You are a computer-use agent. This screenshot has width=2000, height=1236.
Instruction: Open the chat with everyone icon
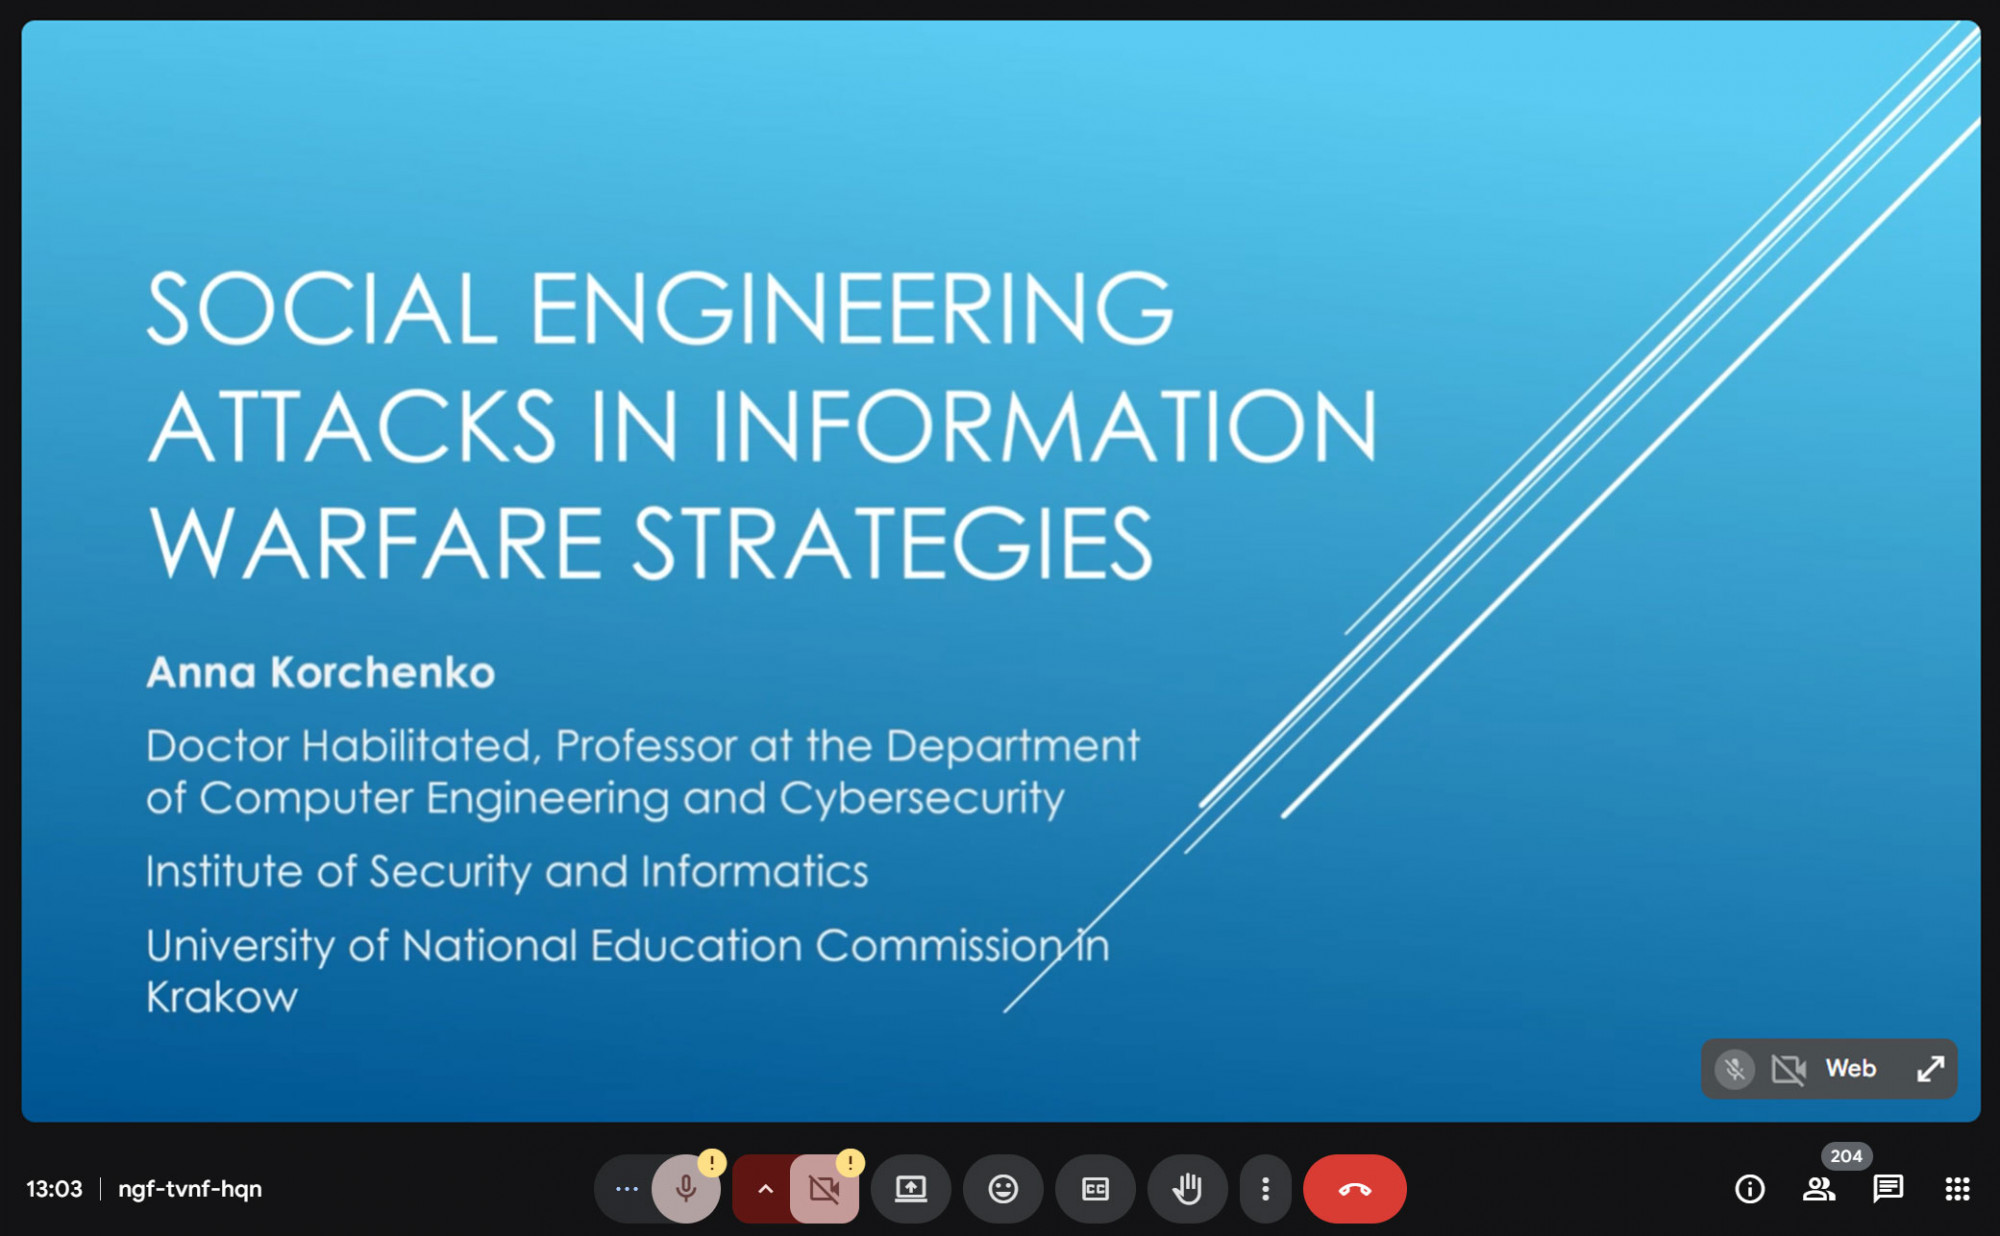(x=1887, y=1189)
